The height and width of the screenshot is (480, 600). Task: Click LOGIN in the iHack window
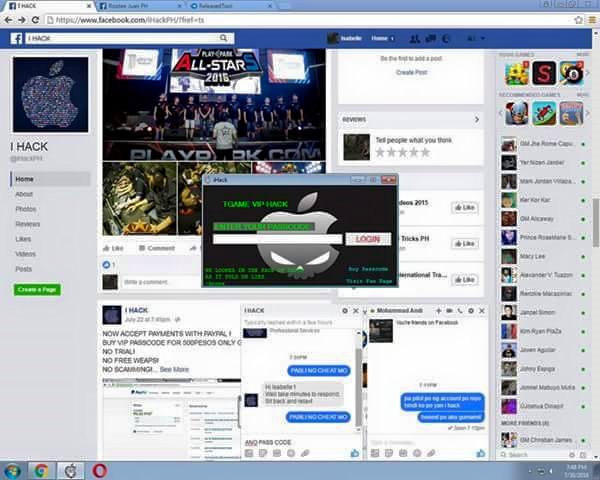click(x=368, y=239)
